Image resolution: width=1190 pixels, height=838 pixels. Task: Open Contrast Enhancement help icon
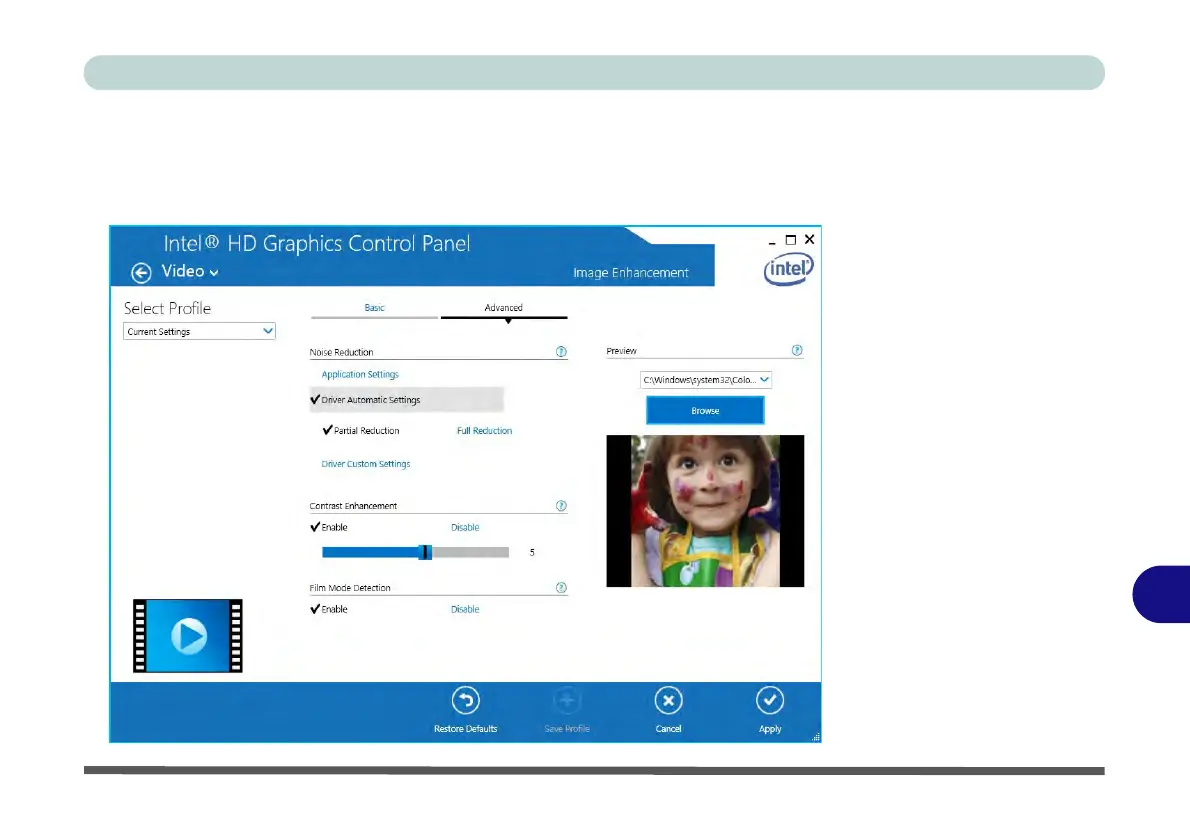tap(561, 506)
